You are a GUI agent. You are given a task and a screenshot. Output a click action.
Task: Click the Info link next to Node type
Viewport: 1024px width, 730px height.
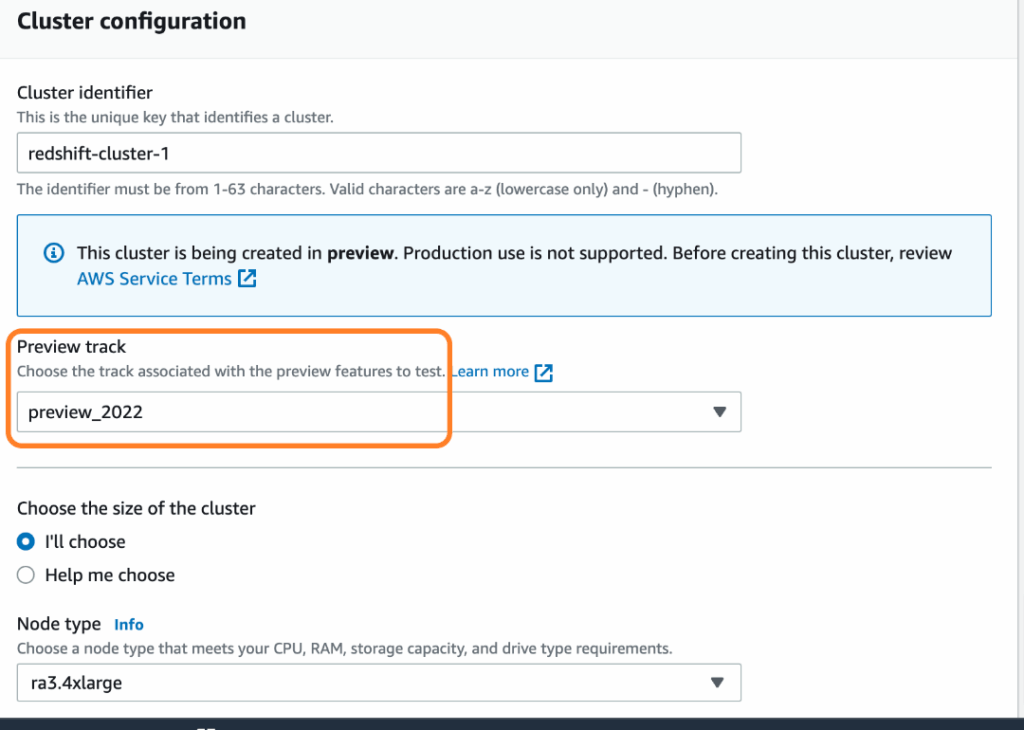[x=129, y=625]
